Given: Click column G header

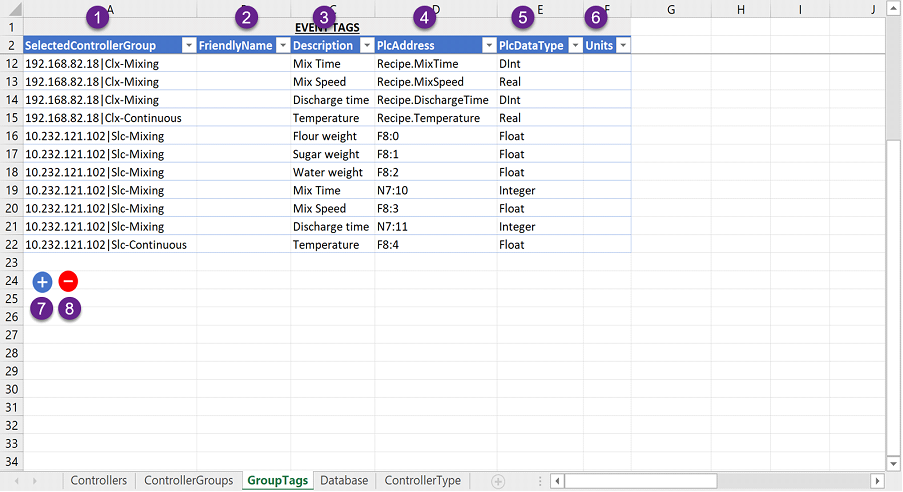Looking at the screenshot, I should 670,9.
